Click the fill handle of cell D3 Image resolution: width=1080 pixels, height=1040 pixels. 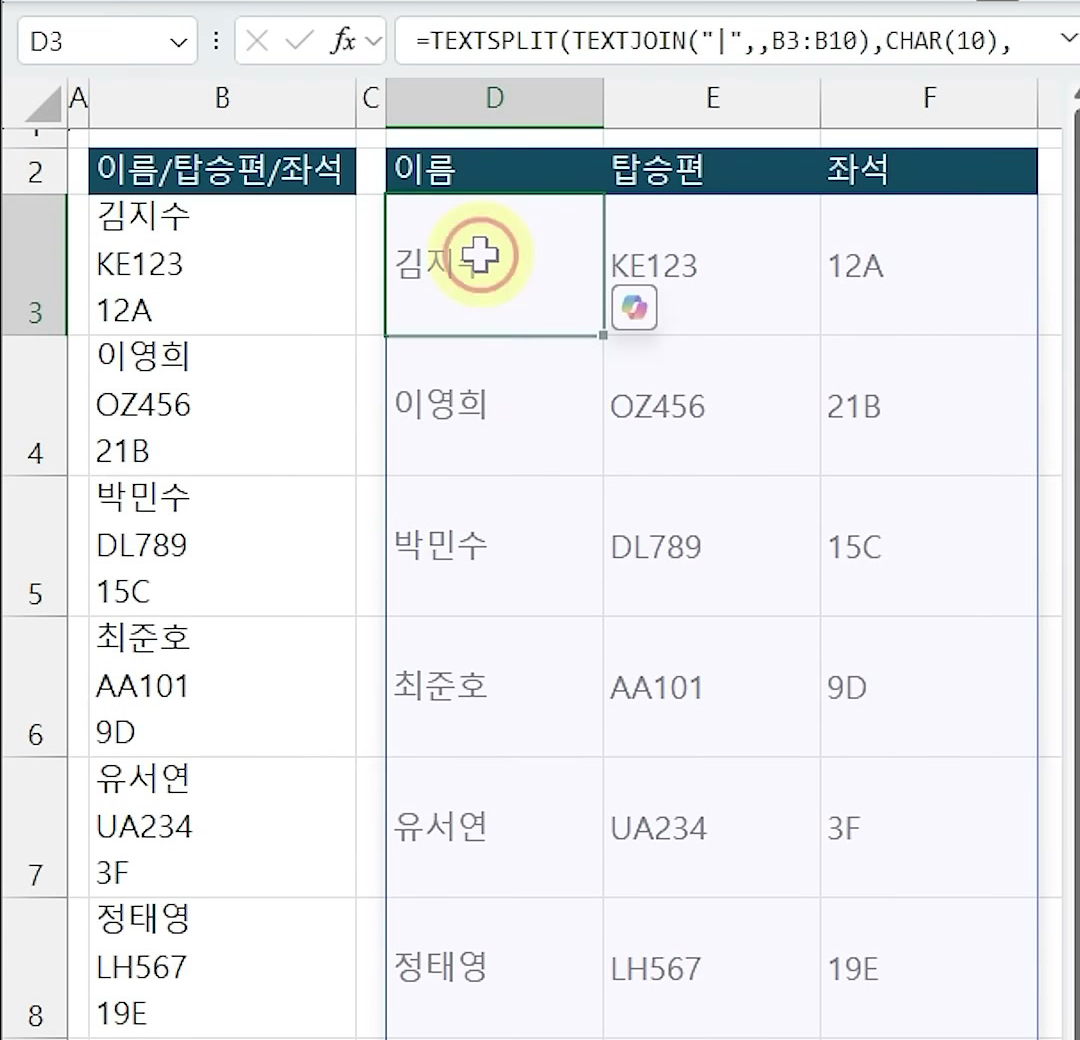click(603, 335)
